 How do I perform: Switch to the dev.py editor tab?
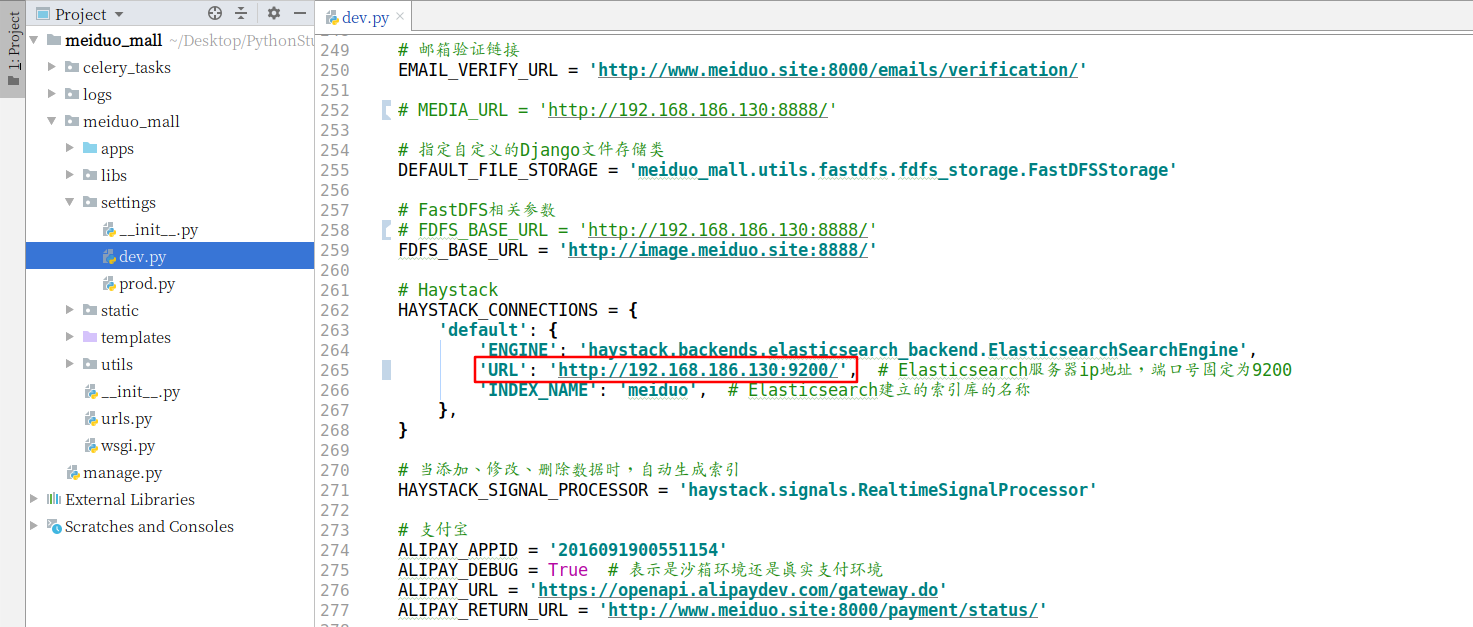(x=363, y=16)
